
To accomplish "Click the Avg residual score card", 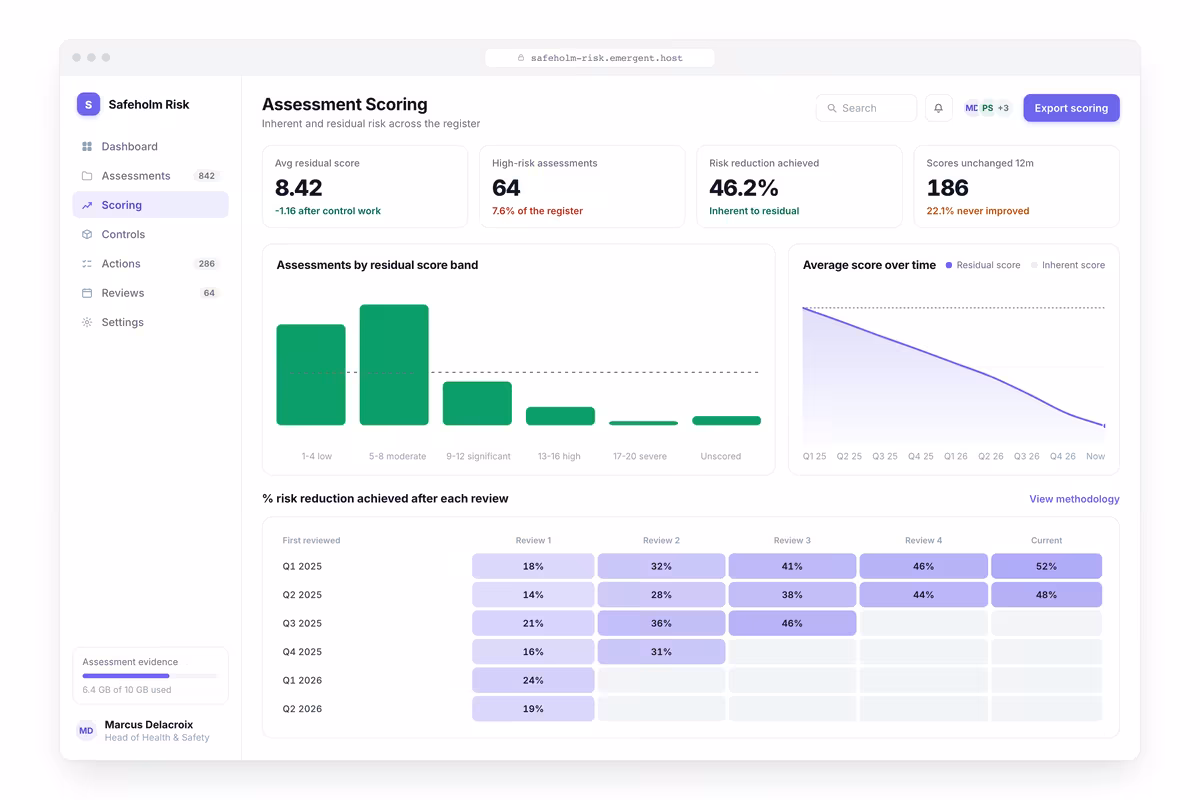I will tap(365, 187).
